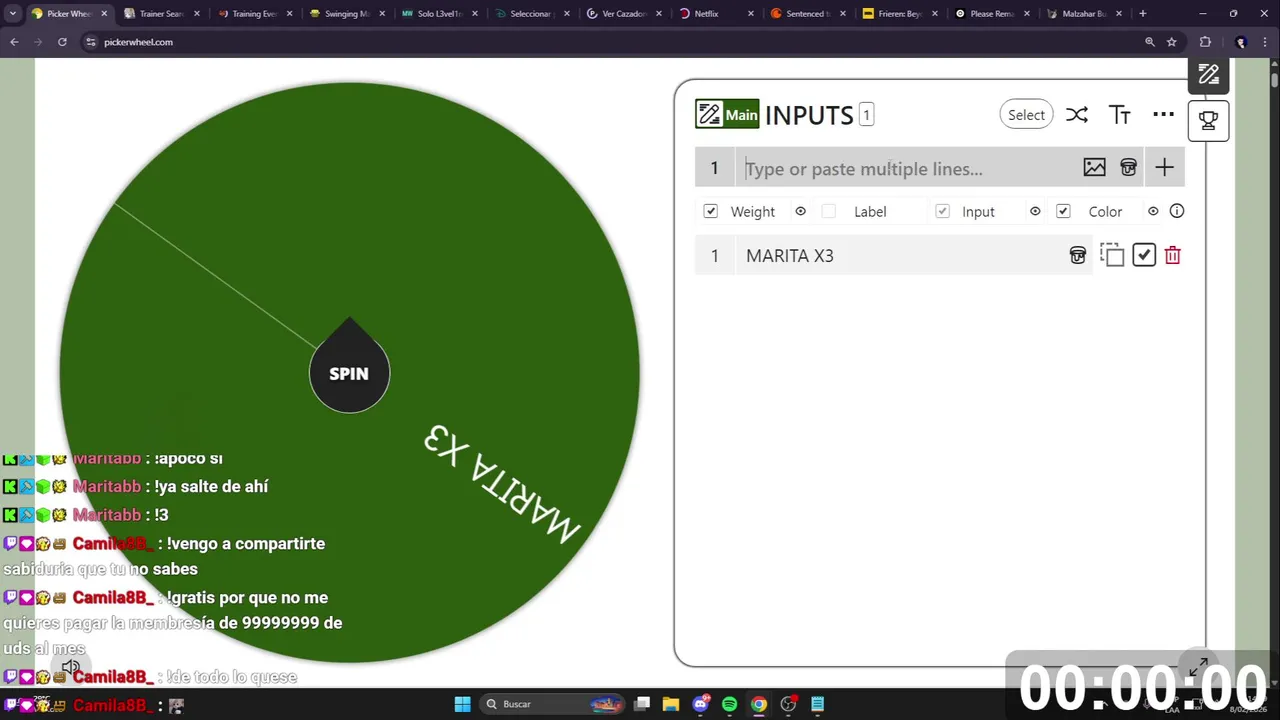
Task: Toggle the Weight visibility eye icon
Action: 800,211
